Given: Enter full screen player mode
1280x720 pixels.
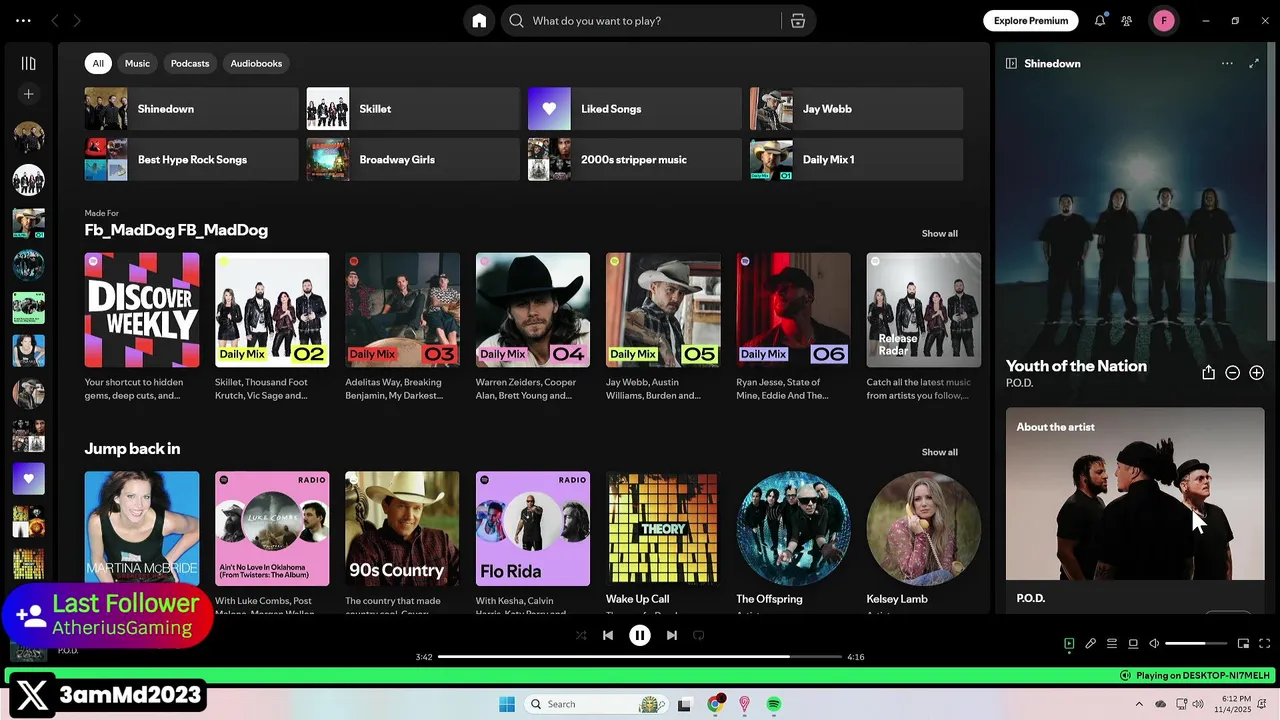Looking at the screenshot, I should [x=1264, y=644].
